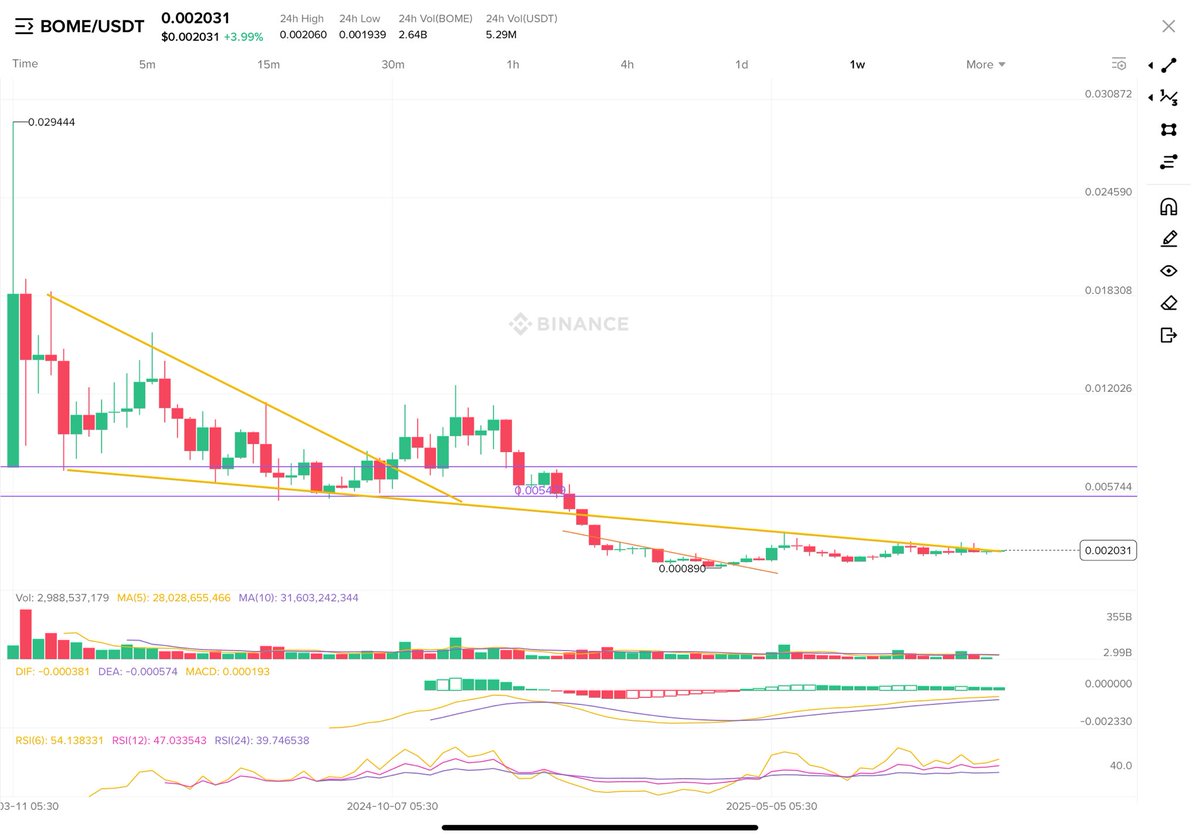Select the 1d timeframe

click(742, 64)
